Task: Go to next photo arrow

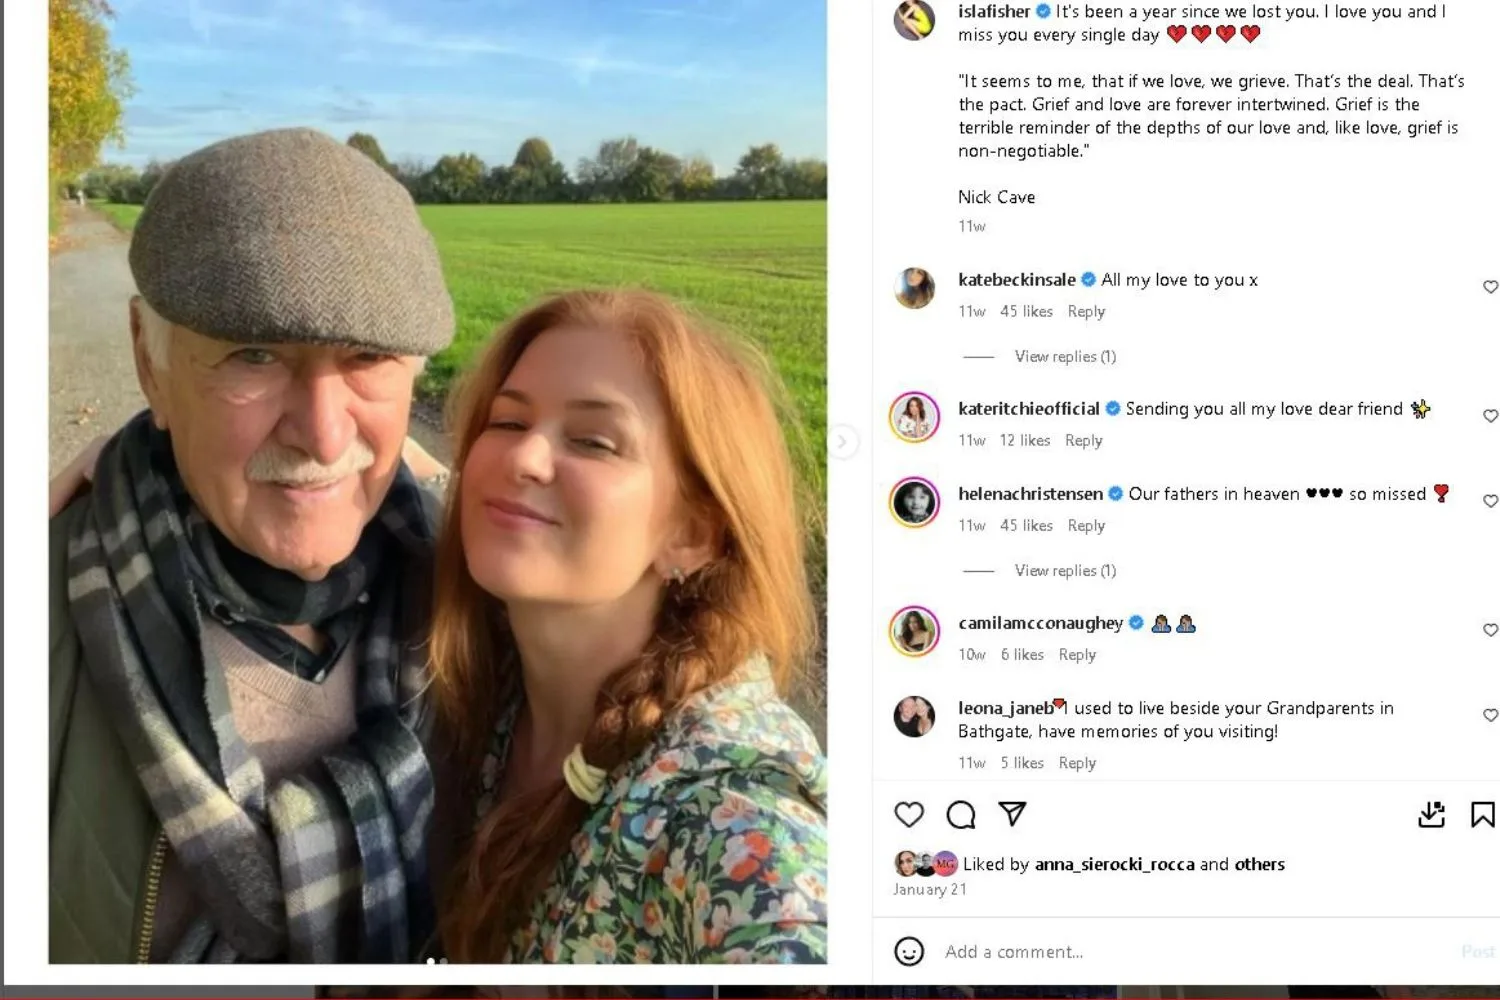Action: click(842, 441)
